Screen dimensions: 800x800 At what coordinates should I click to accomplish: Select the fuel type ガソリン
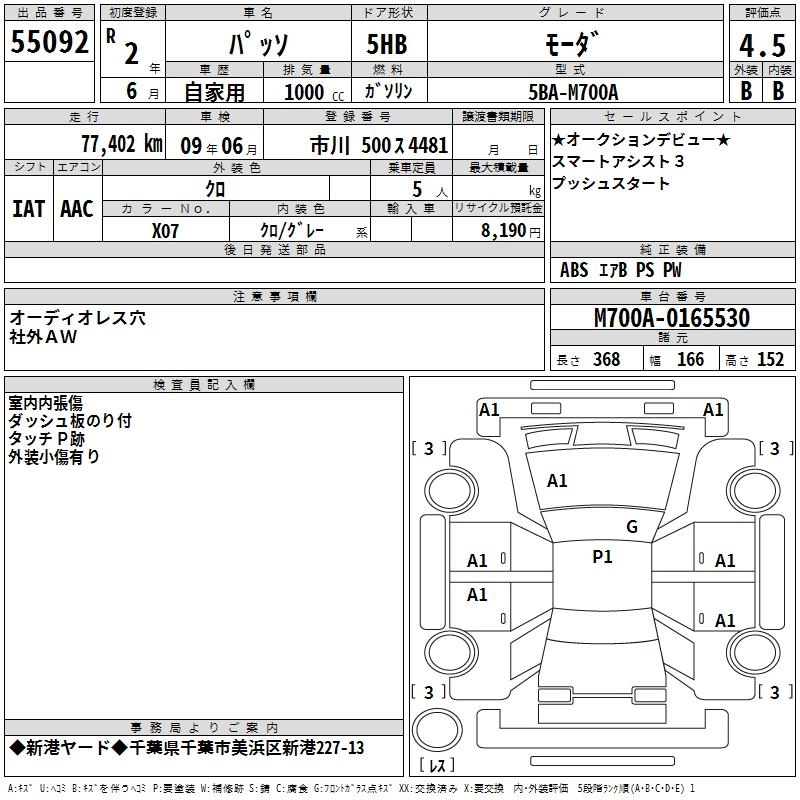point(388,91)
